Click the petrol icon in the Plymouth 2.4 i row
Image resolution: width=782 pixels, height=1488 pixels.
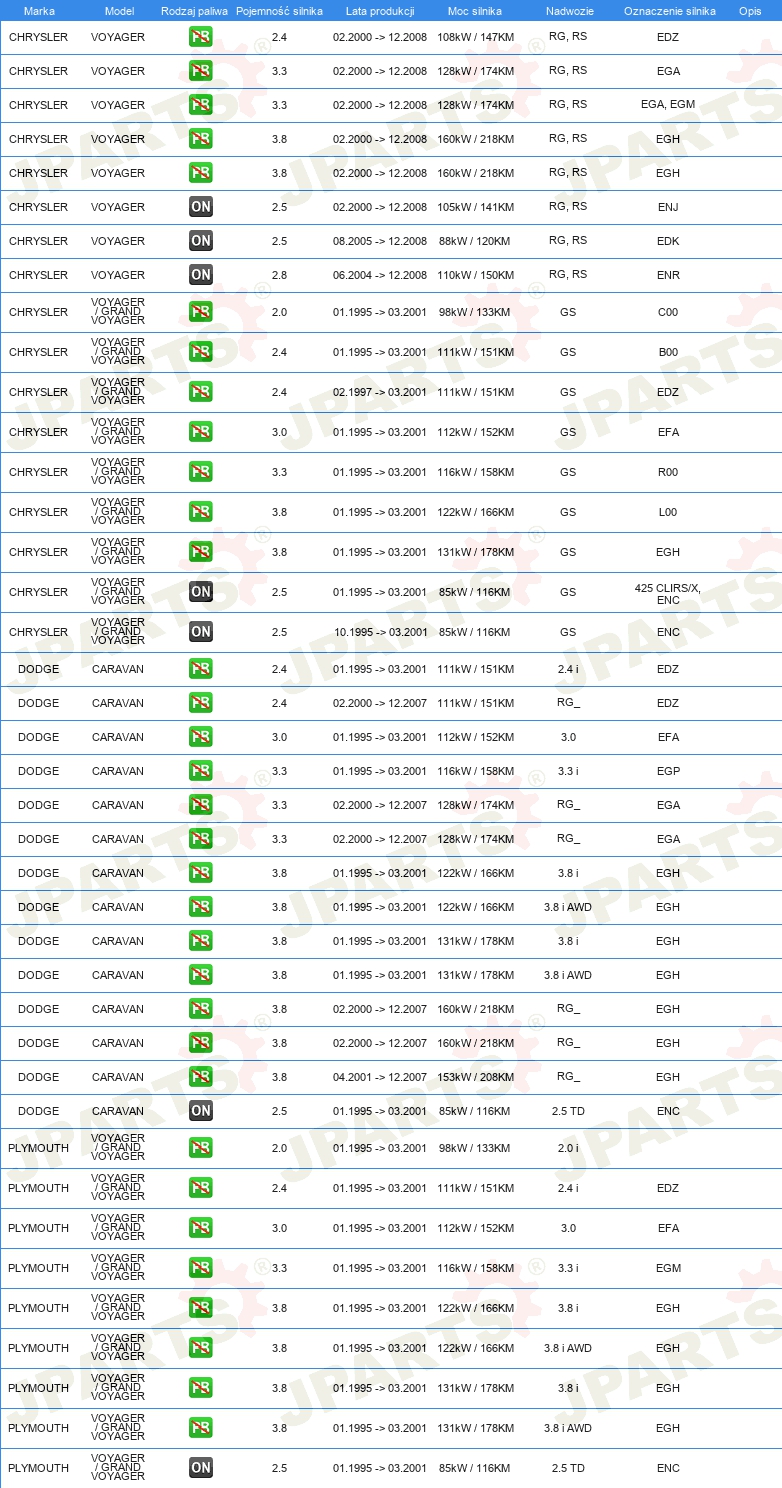point(201,1188)
